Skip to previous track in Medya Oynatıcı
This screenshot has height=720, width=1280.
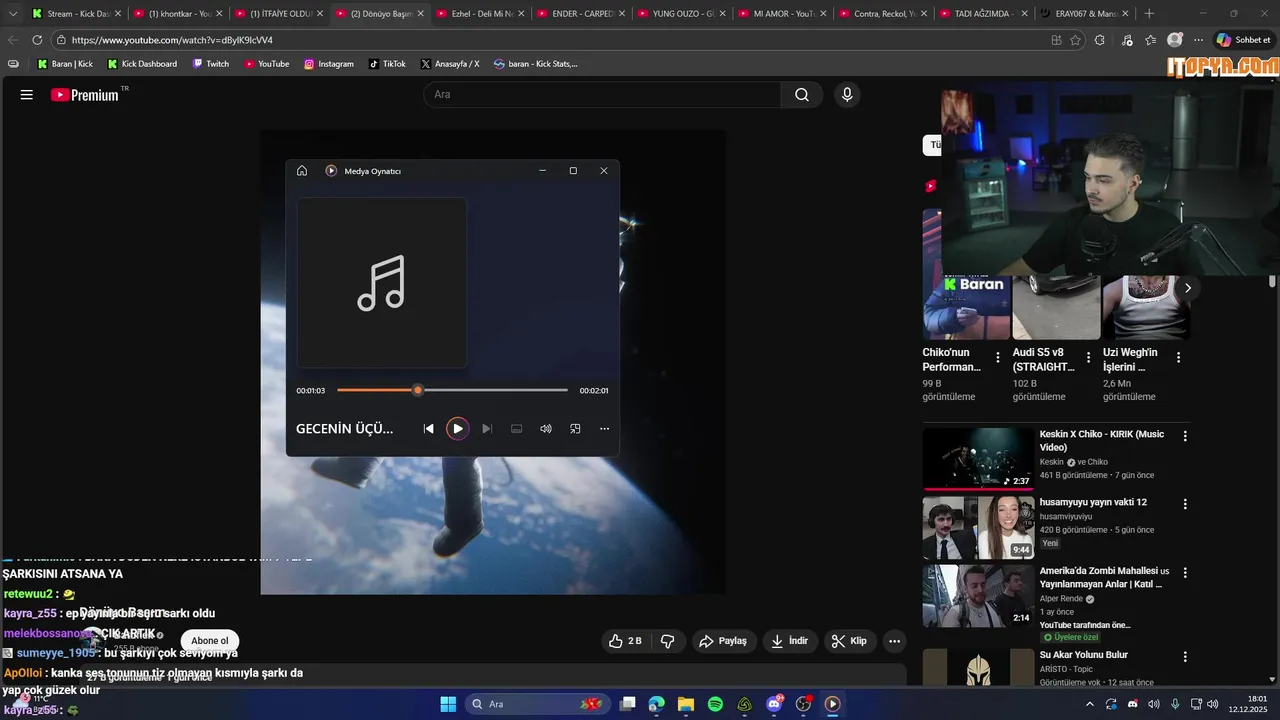(428, 429)
